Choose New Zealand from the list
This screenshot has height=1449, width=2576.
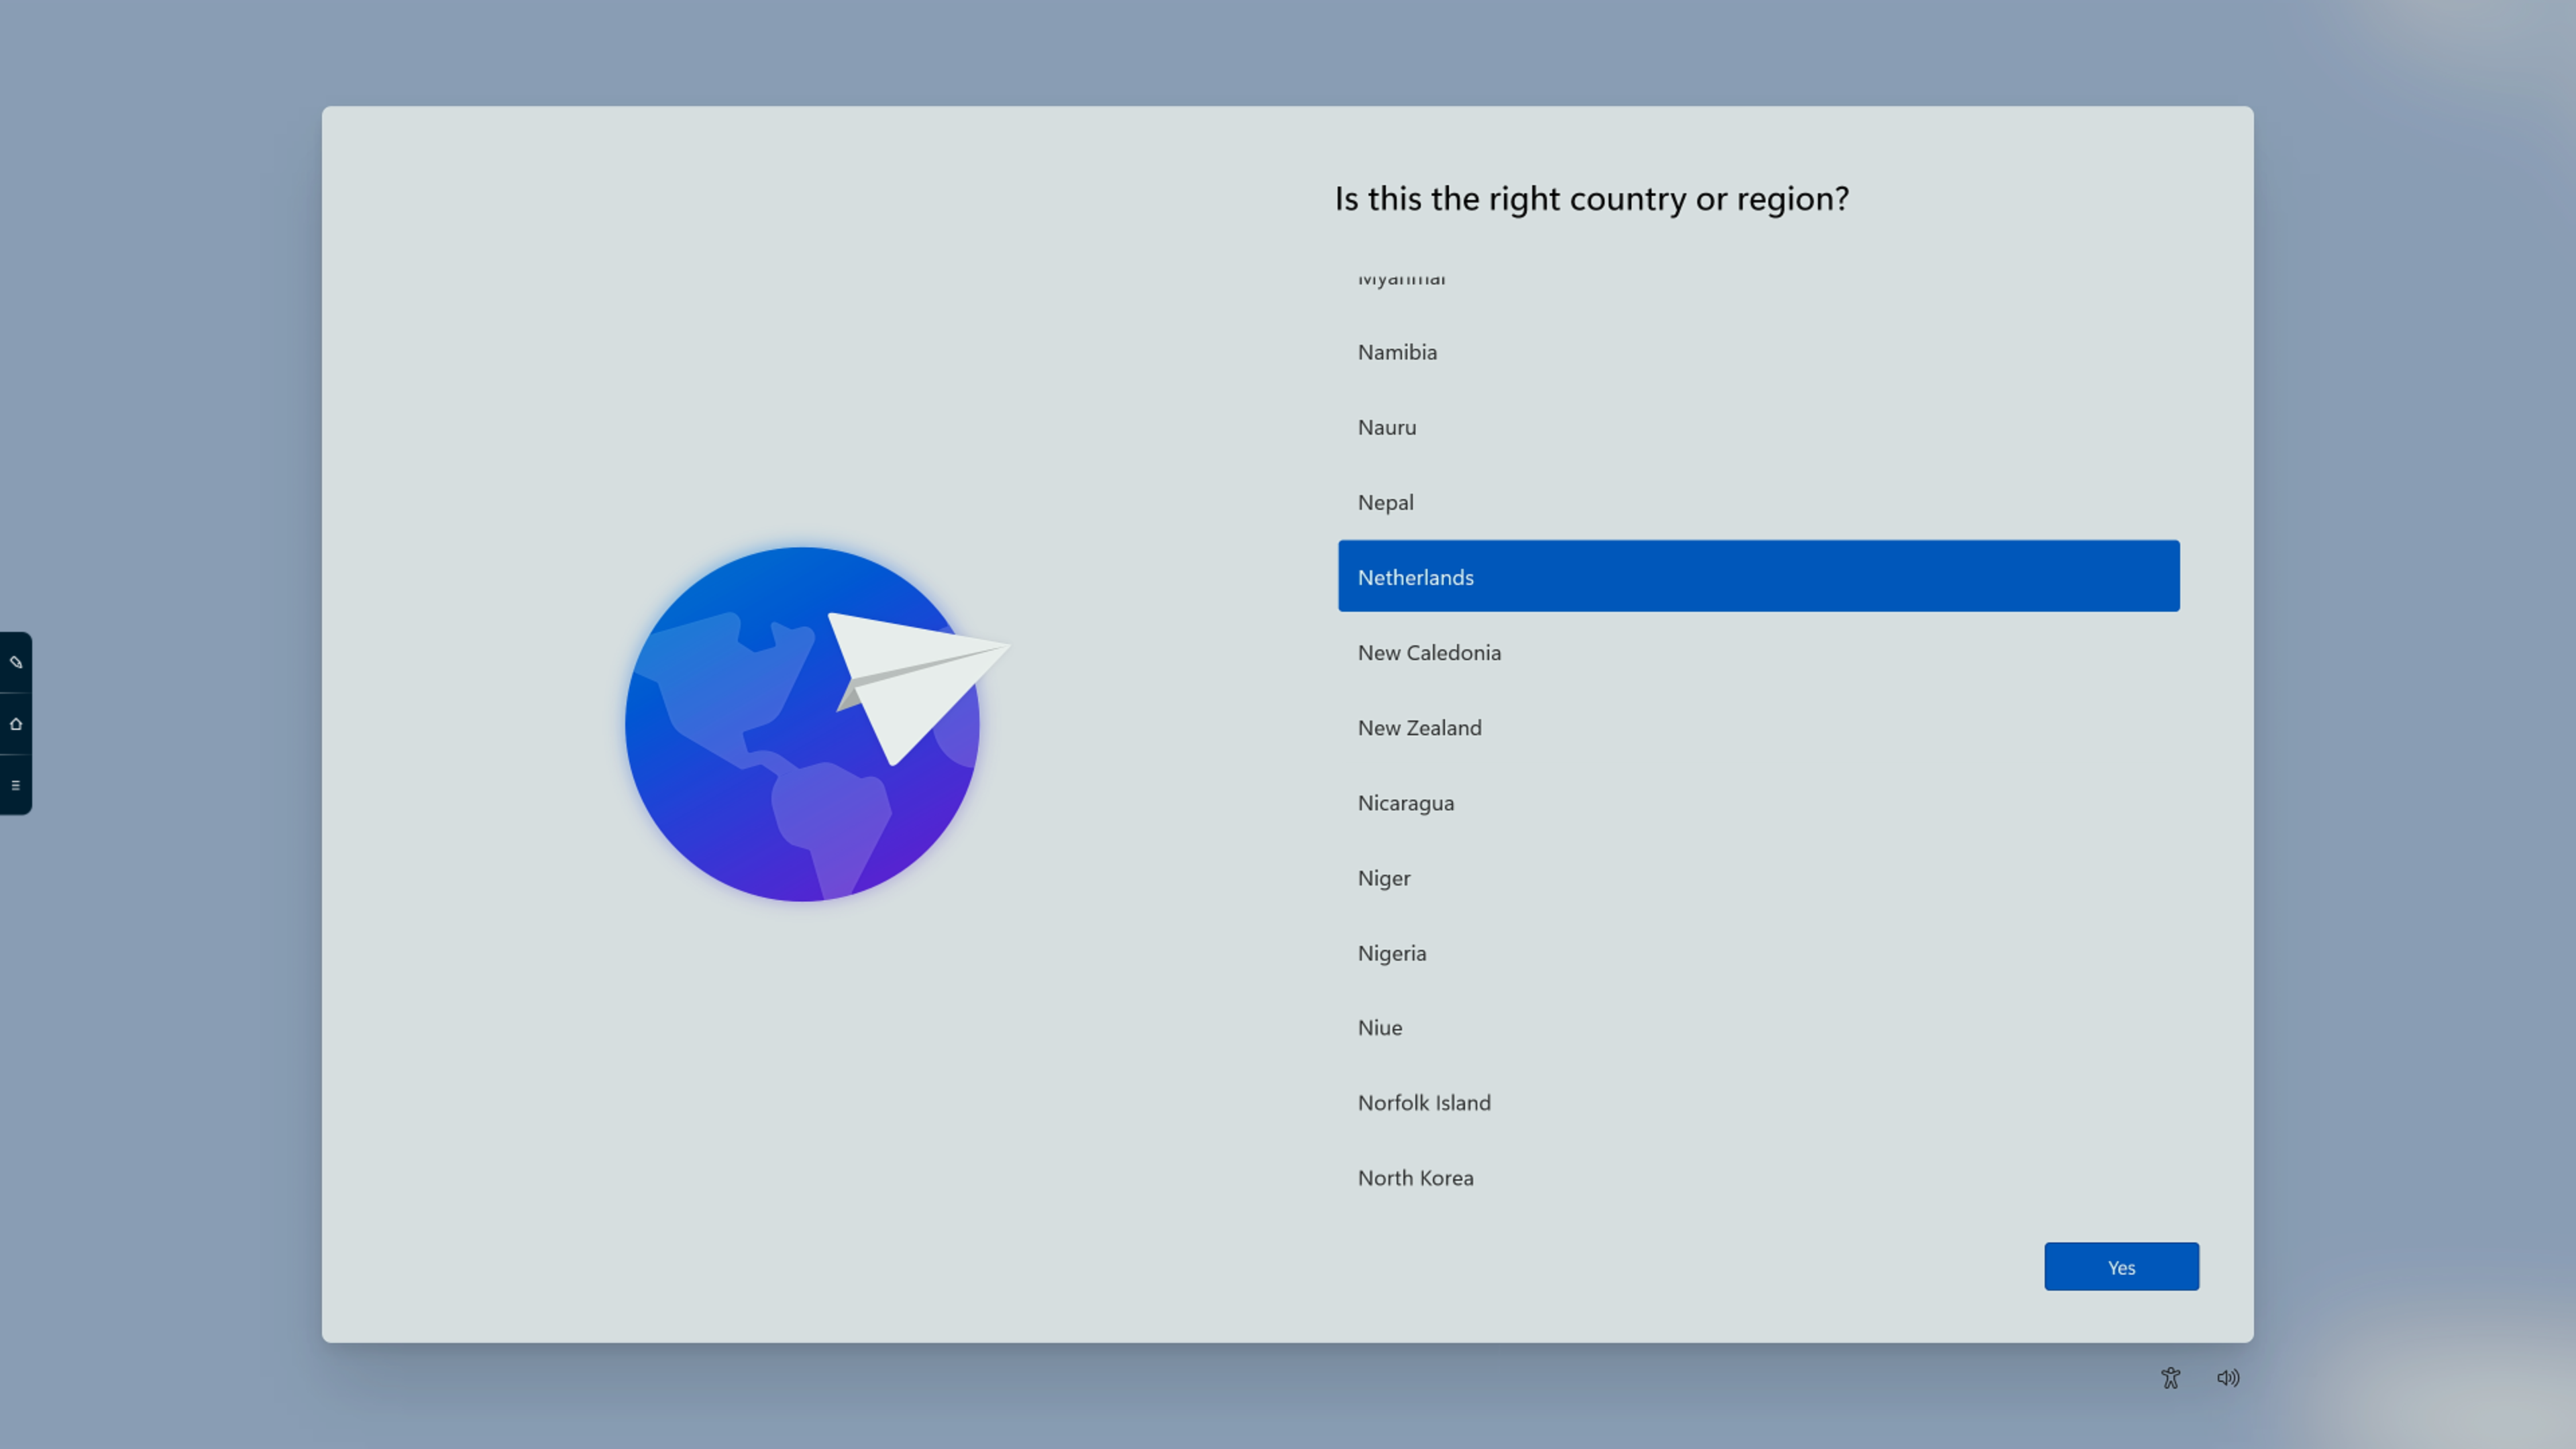pos(1419,728)
